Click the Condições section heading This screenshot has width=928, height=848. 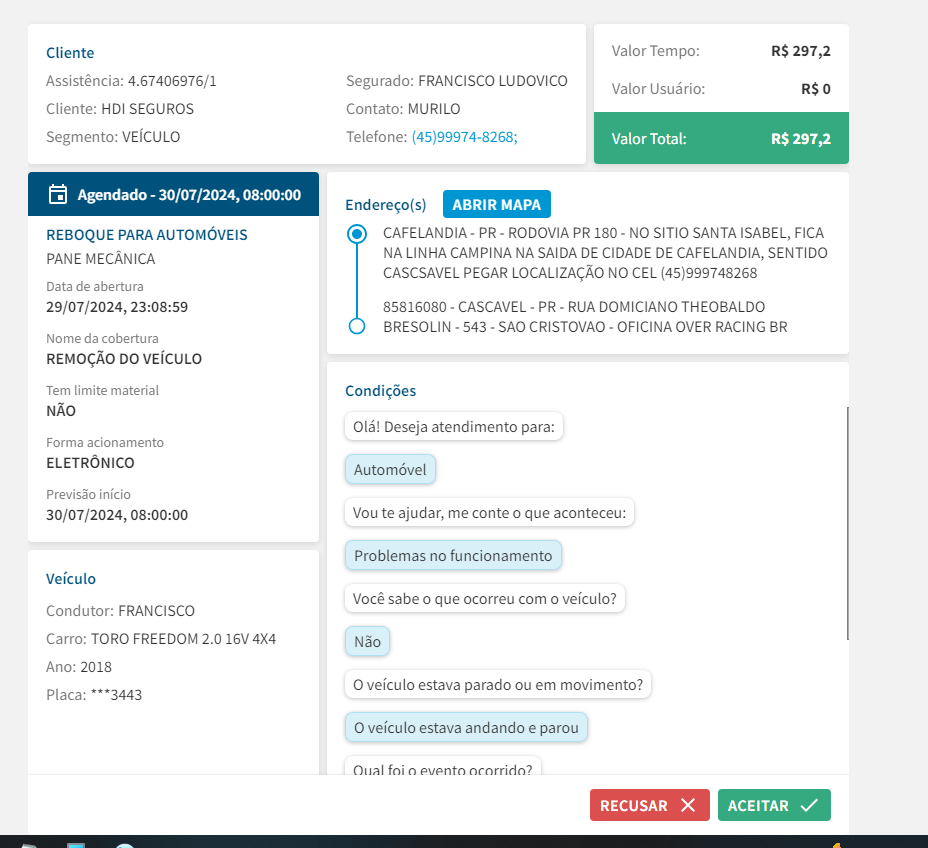coord(381,391)
